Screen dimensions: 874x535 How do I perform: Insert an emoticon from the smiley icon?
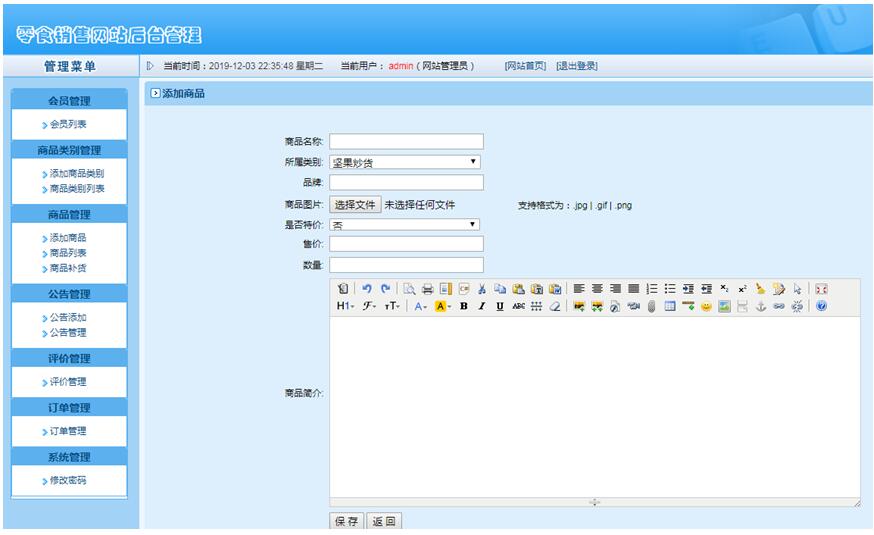coord(706,306)
